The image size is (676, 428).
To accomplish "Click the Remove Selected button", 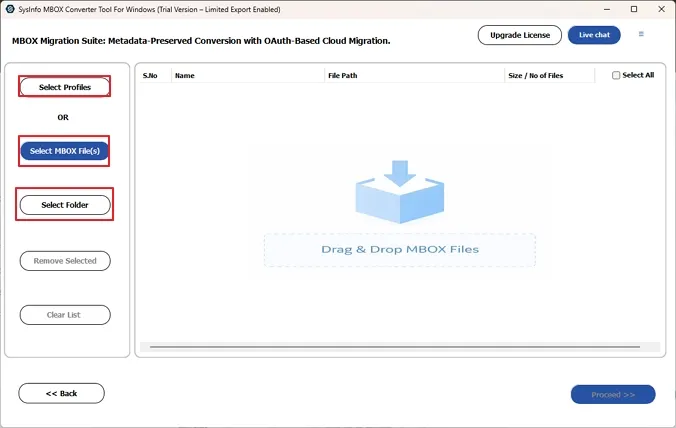I will pos(65,261).
